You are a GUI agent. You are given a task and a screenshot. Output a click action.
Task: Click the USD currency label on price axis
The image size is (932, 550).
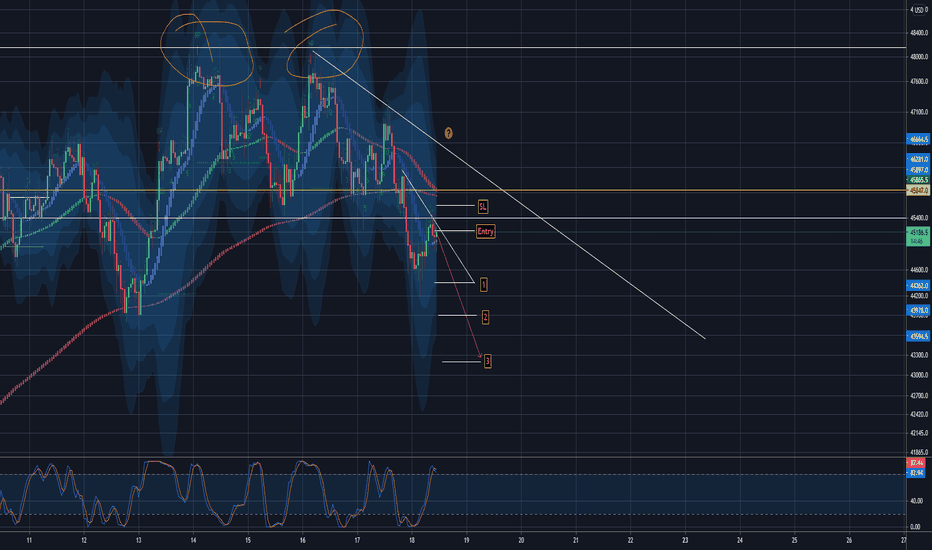point(919,10)
